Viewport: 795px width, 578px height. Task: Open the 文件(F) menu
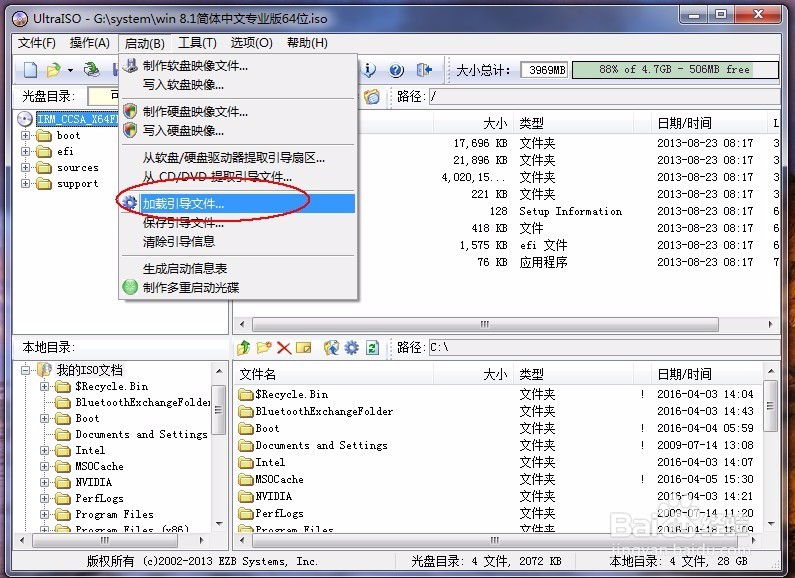tap(37, 43)
